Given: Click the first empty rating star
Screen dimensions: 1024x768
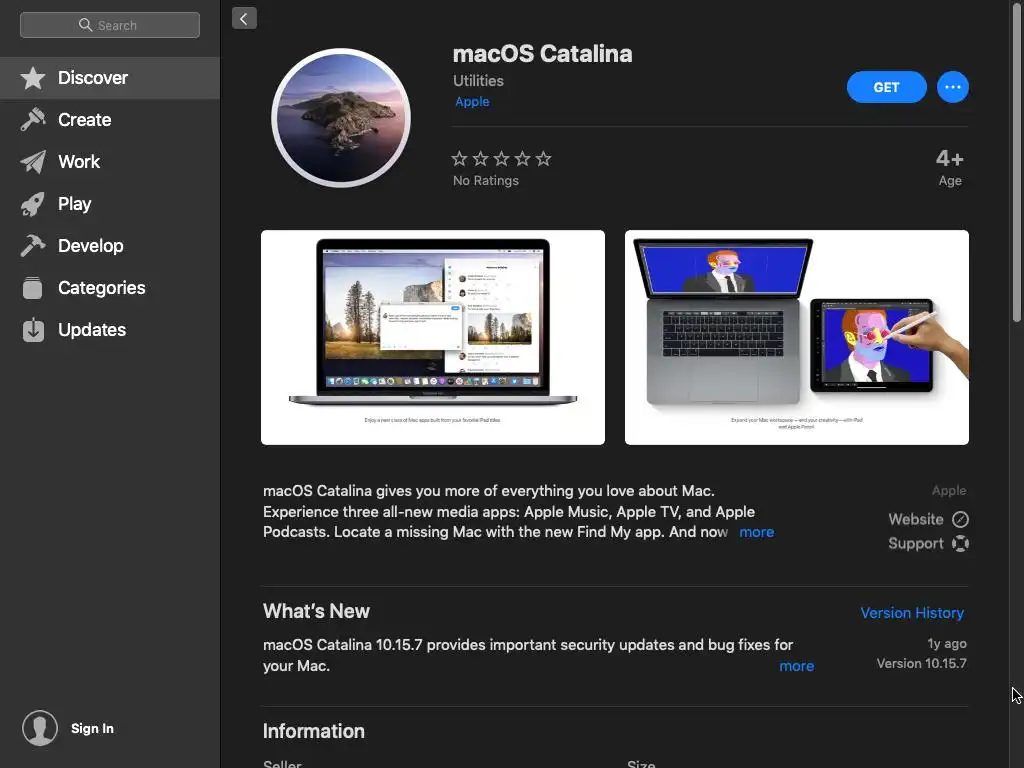Looking at the screenshot, I should click(x=459, y=159).
